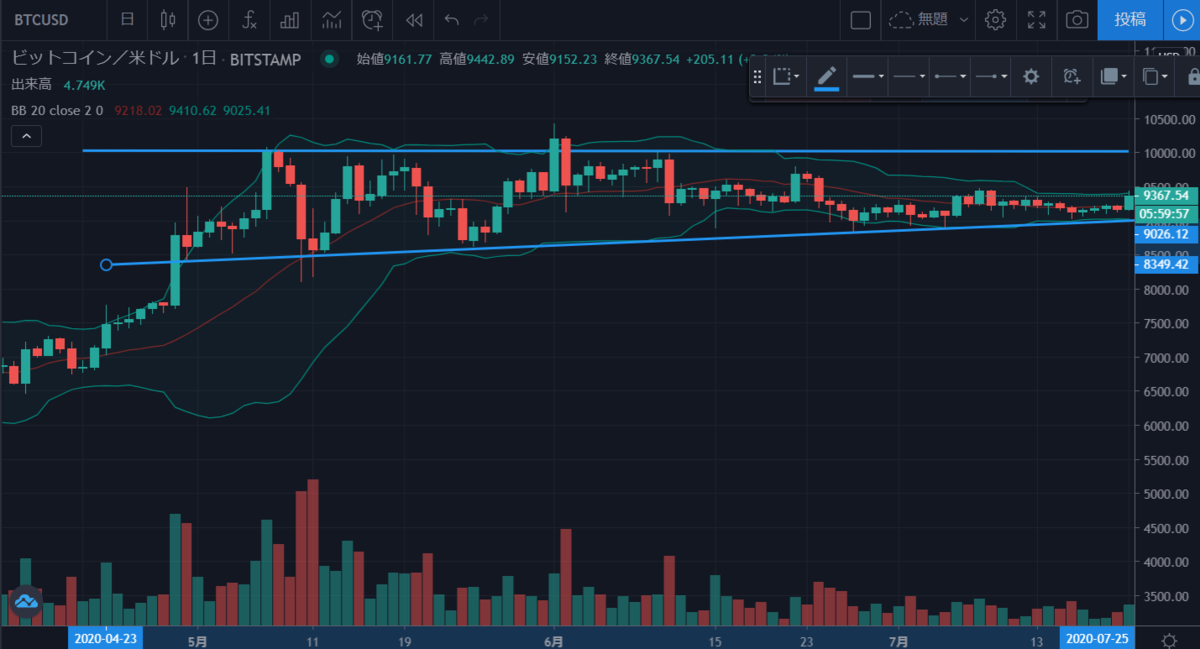The width and height of the screenshot is (1200, 649).
Task: Select the upper horizontal blue resistance line
Action: (605, 151)
